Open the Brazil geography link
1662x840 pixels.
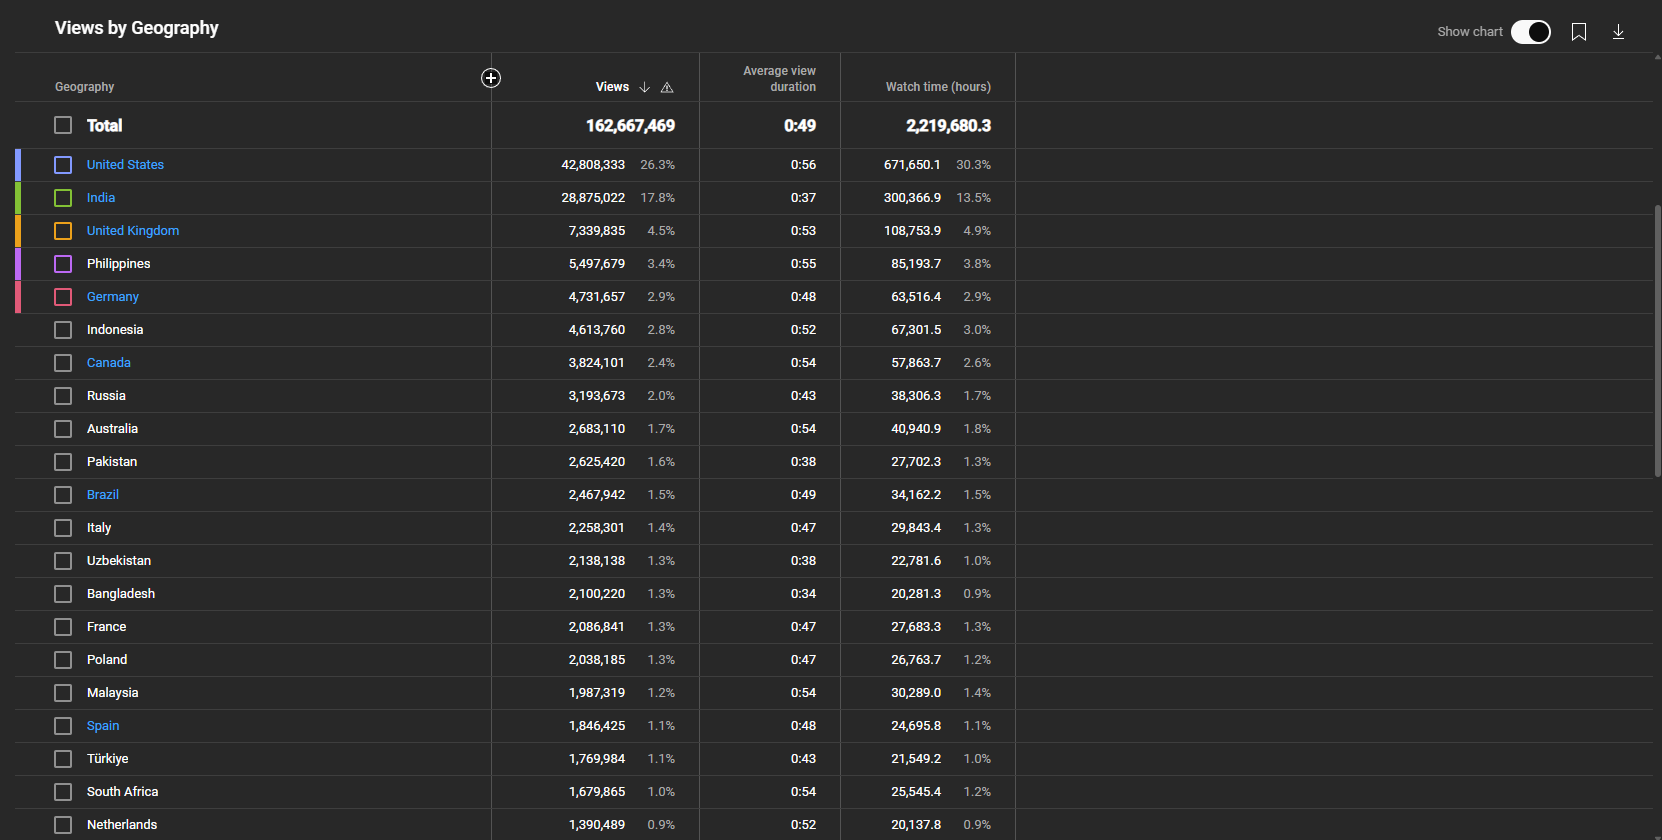[103, 495]
